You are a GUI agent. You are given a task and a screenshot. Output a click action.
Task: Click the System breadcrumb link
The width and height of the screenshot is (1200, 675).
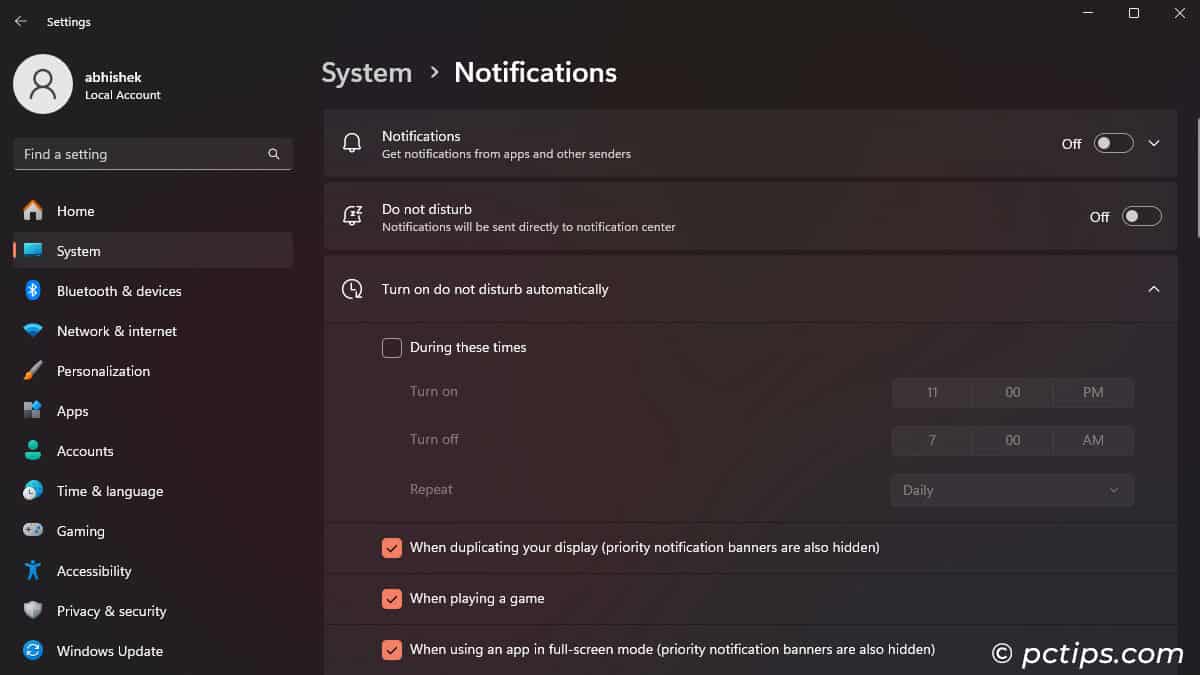[x=366, y=72]
